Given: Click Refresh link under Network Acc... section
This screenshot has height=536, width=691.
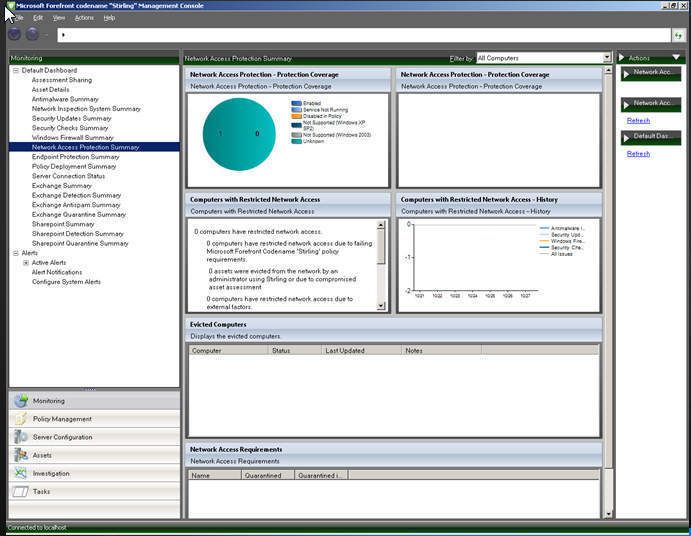Looking at the screenshot, I should coord(638,120).
